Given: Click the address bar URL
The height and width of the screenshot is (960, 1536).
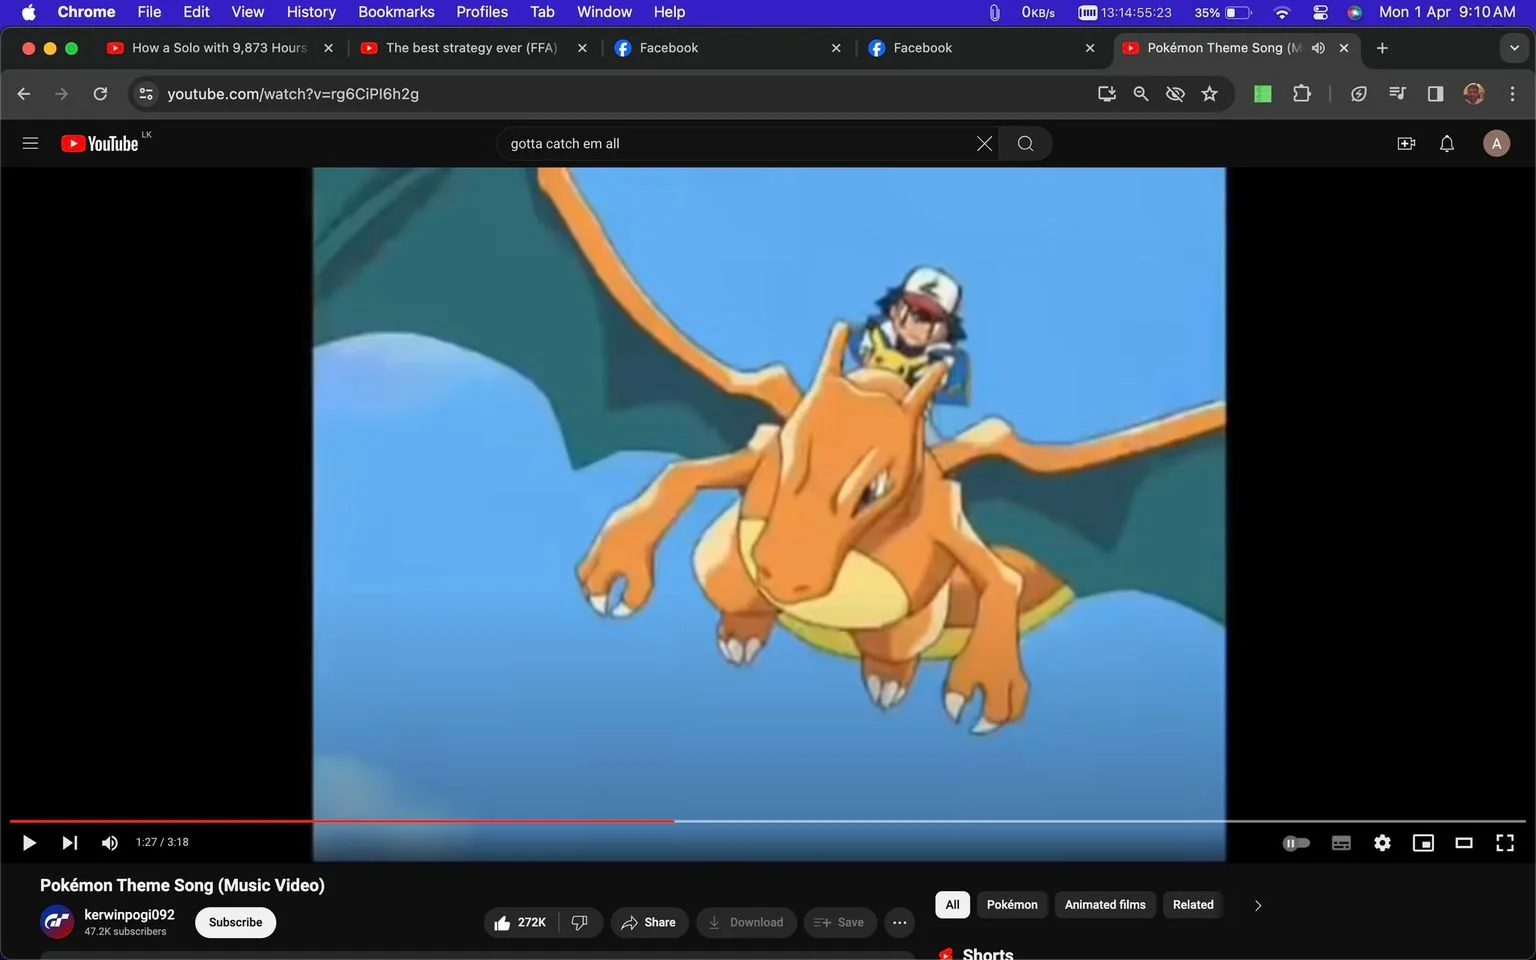Looking at the screenshot, I should click(x=293, y=93).
